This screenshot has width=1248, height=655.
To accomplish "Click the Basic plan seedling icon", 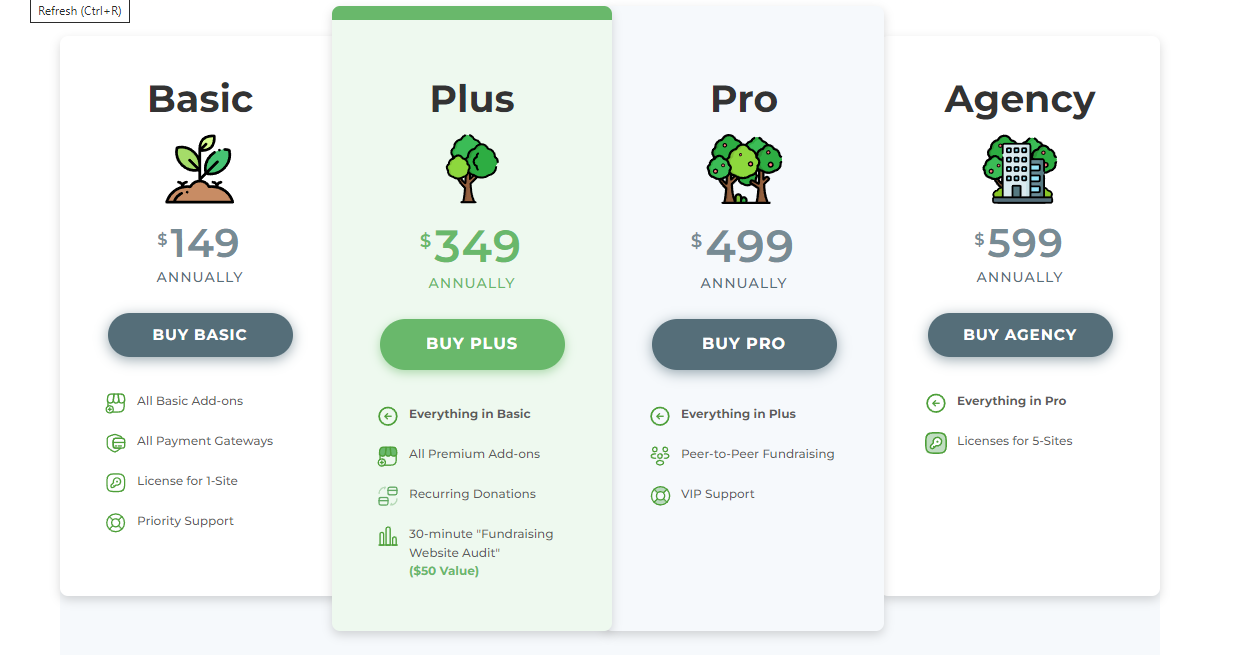I will tap(200, 170).
